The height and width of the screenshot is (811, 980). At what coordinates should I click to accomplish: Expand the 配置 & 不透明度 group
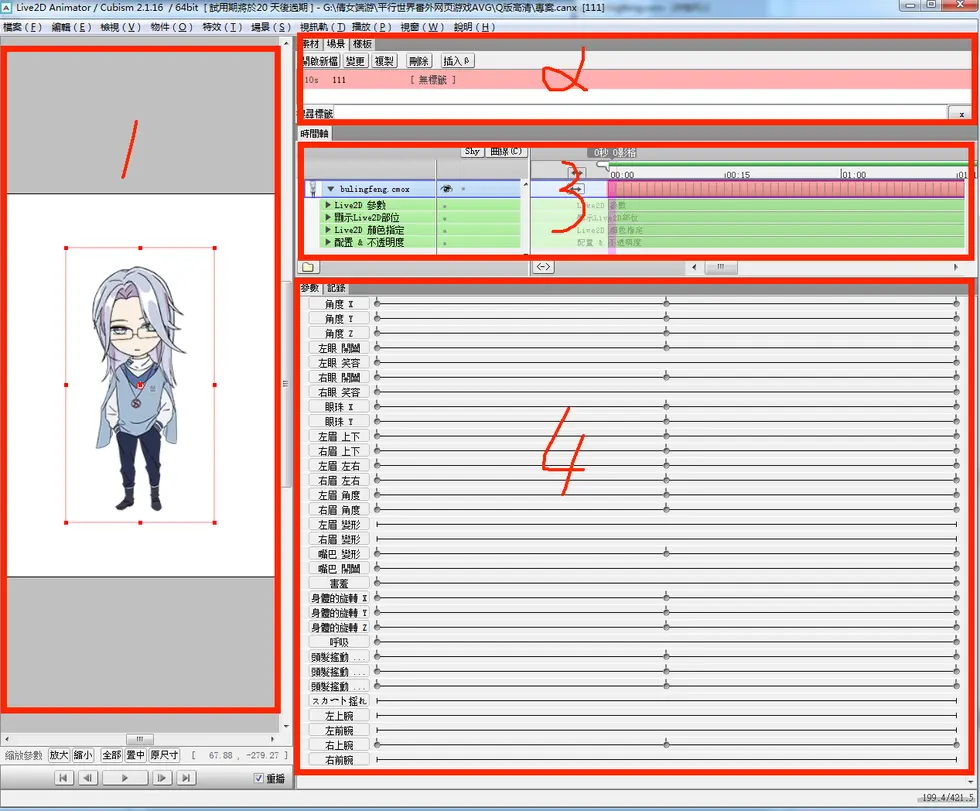(x=328, y=242)
